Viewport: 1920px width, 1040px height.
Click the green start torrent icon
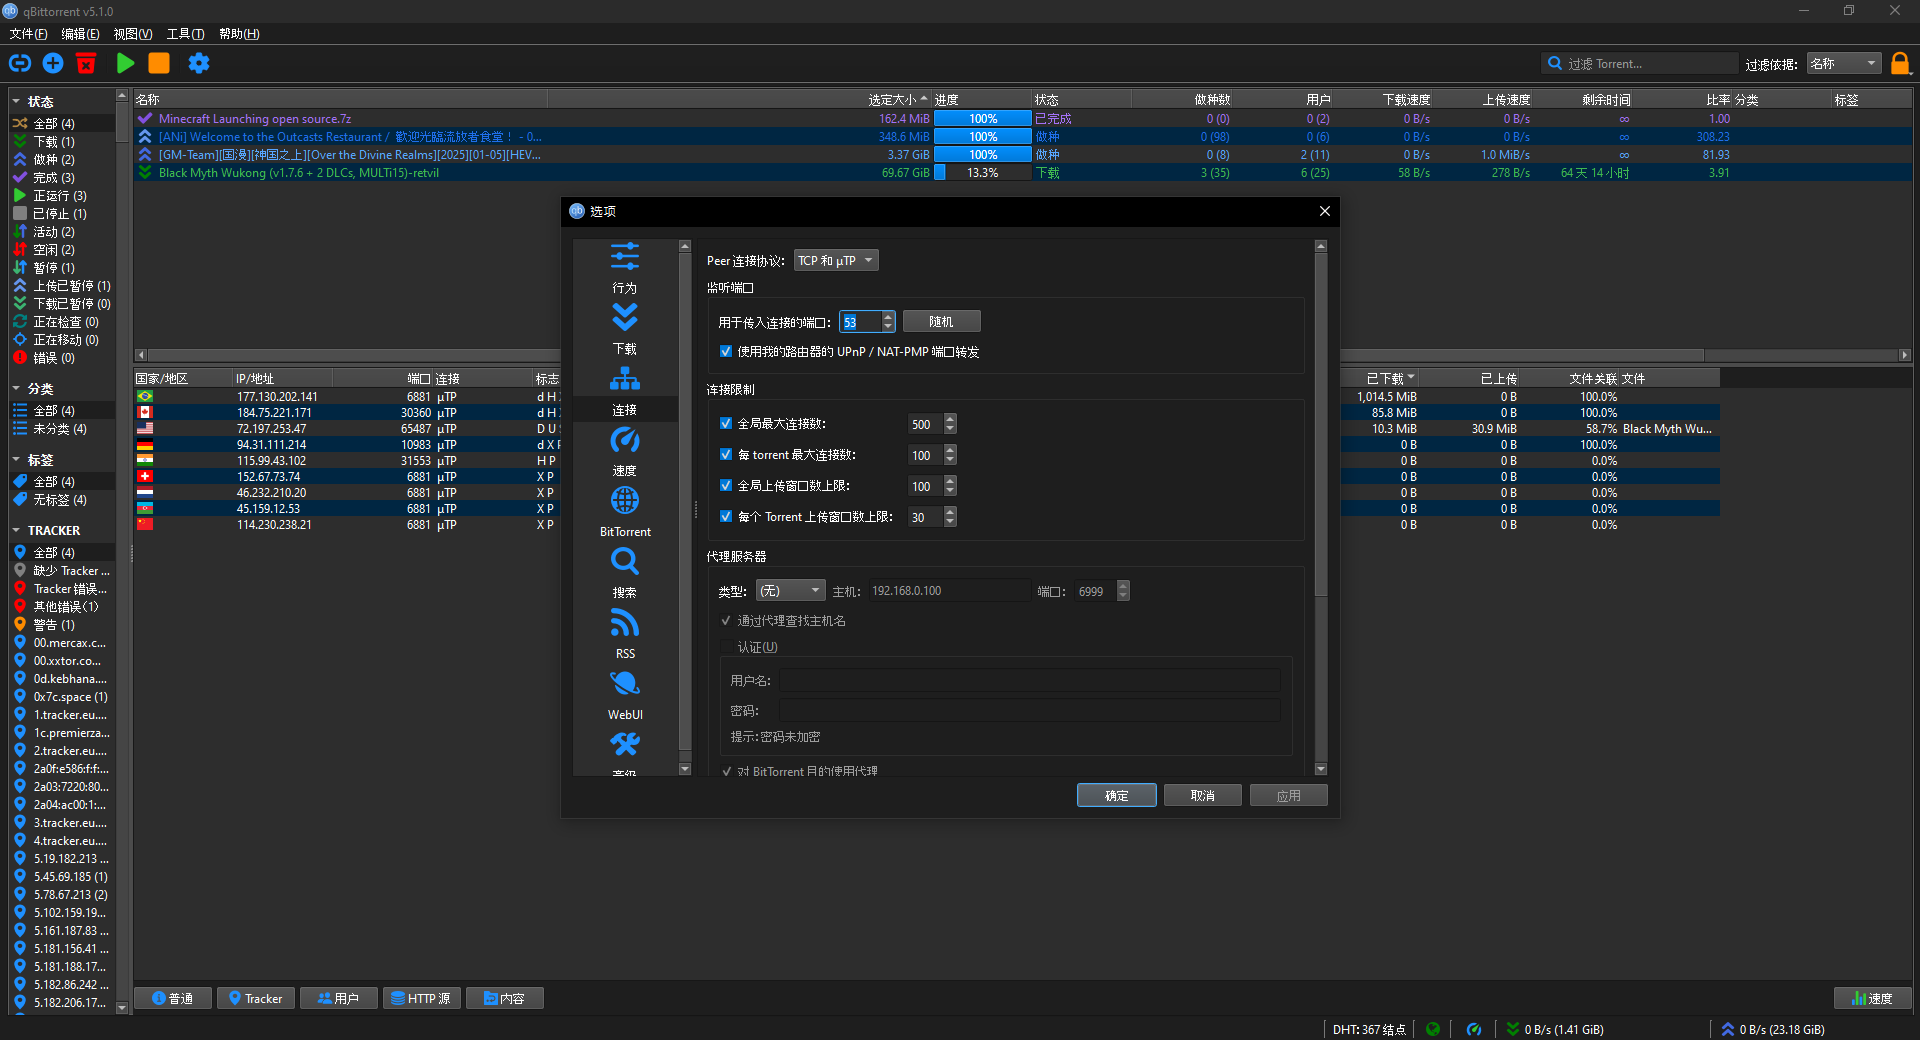pyautogui.click(x=125, y=63)
